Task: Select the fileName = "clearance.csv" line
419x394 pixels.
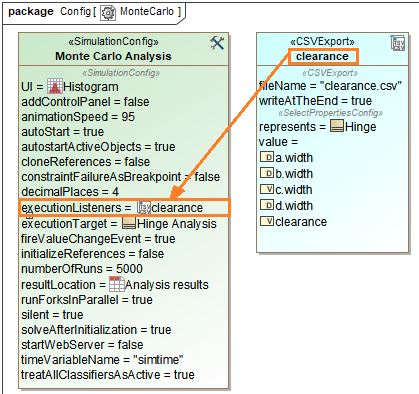Action: click(330, 86)
